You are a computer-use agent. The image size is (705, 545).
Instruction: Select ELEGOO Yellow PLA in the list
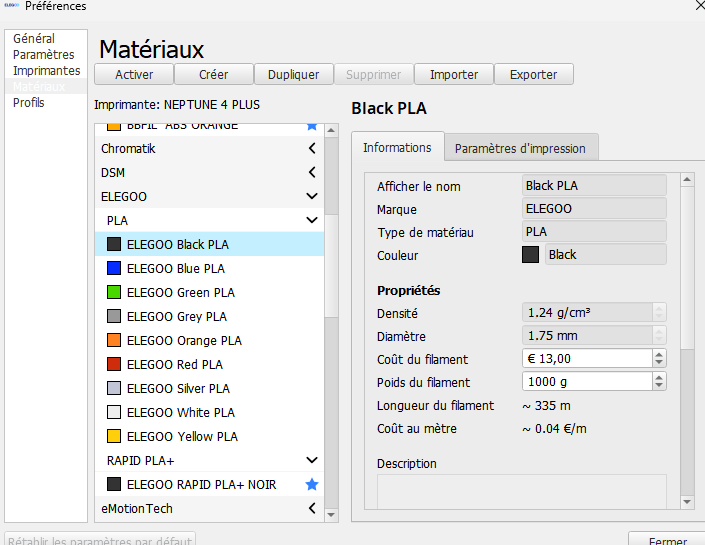point(210,436)
